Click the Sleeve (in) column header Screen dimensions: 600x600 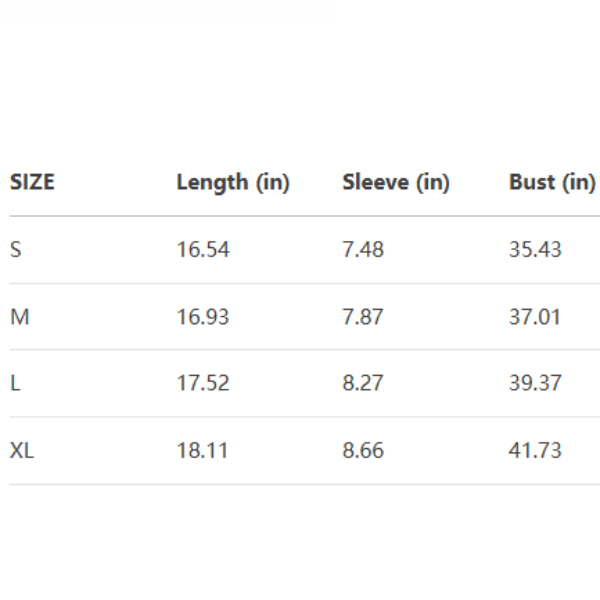(396, 182)
